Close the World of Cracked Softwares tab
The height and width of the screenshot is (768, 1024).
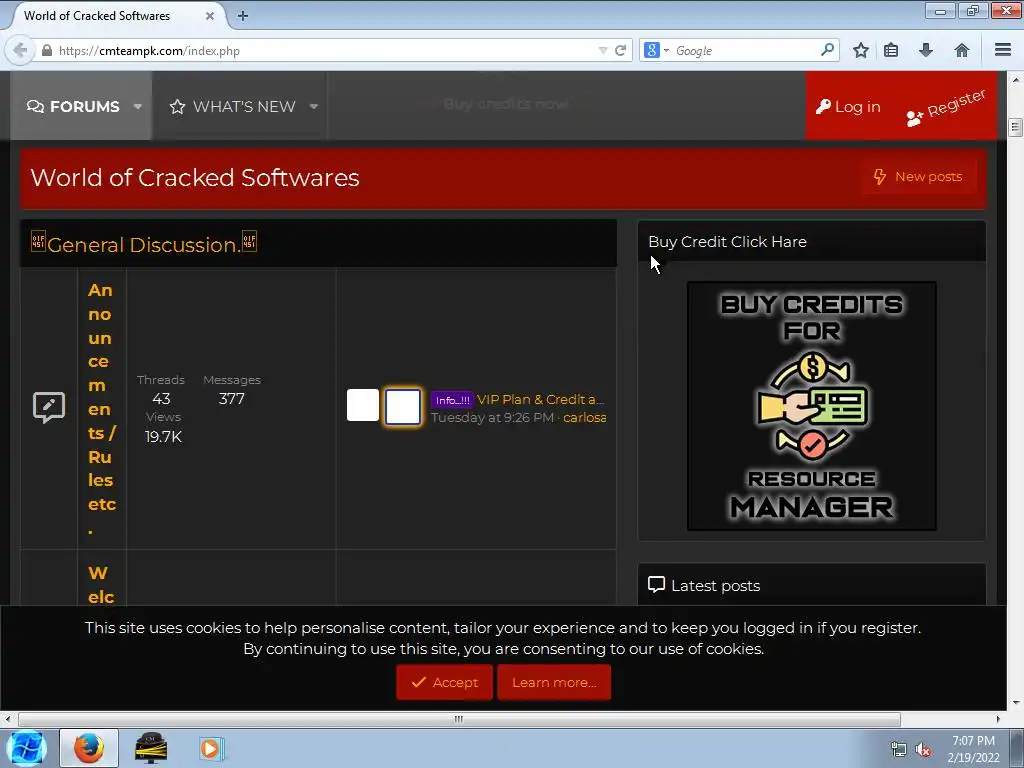tap(210, 16)
